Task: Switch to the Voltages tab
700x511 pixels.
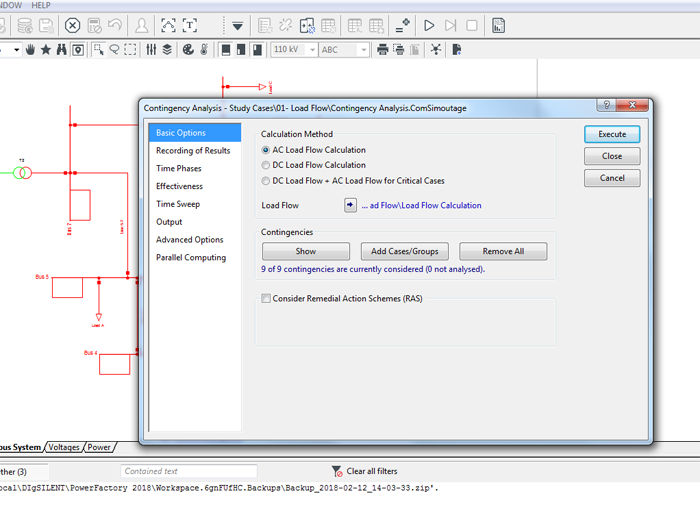Action: coord(65,447)
